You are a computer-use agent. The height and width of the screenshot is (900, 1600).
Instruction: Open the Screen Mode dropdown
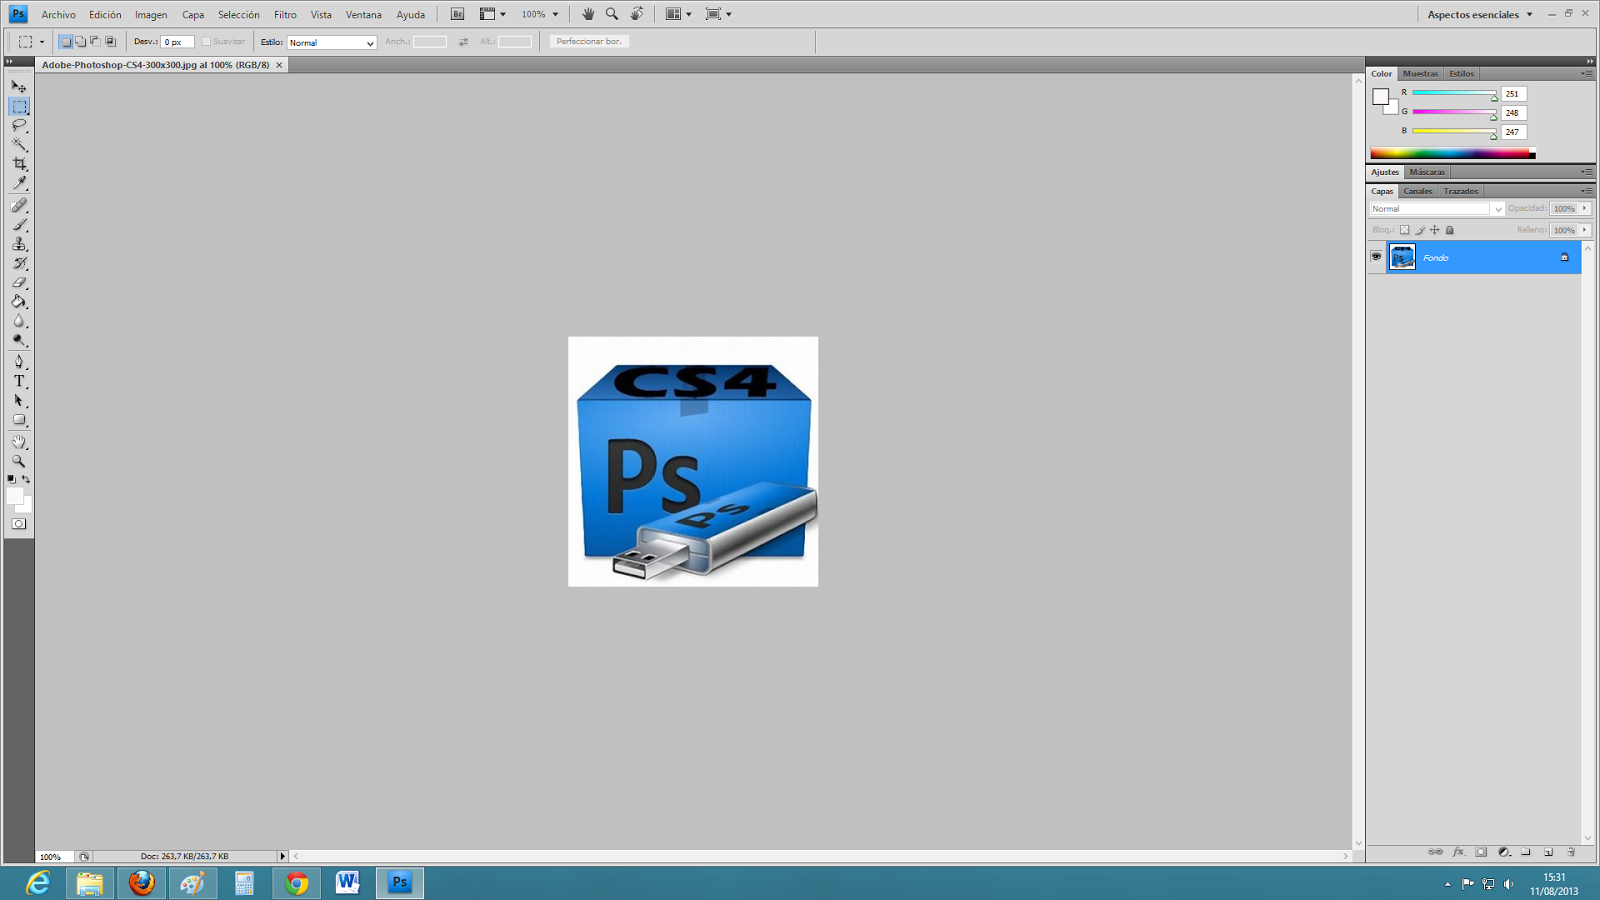coord(719,14)
